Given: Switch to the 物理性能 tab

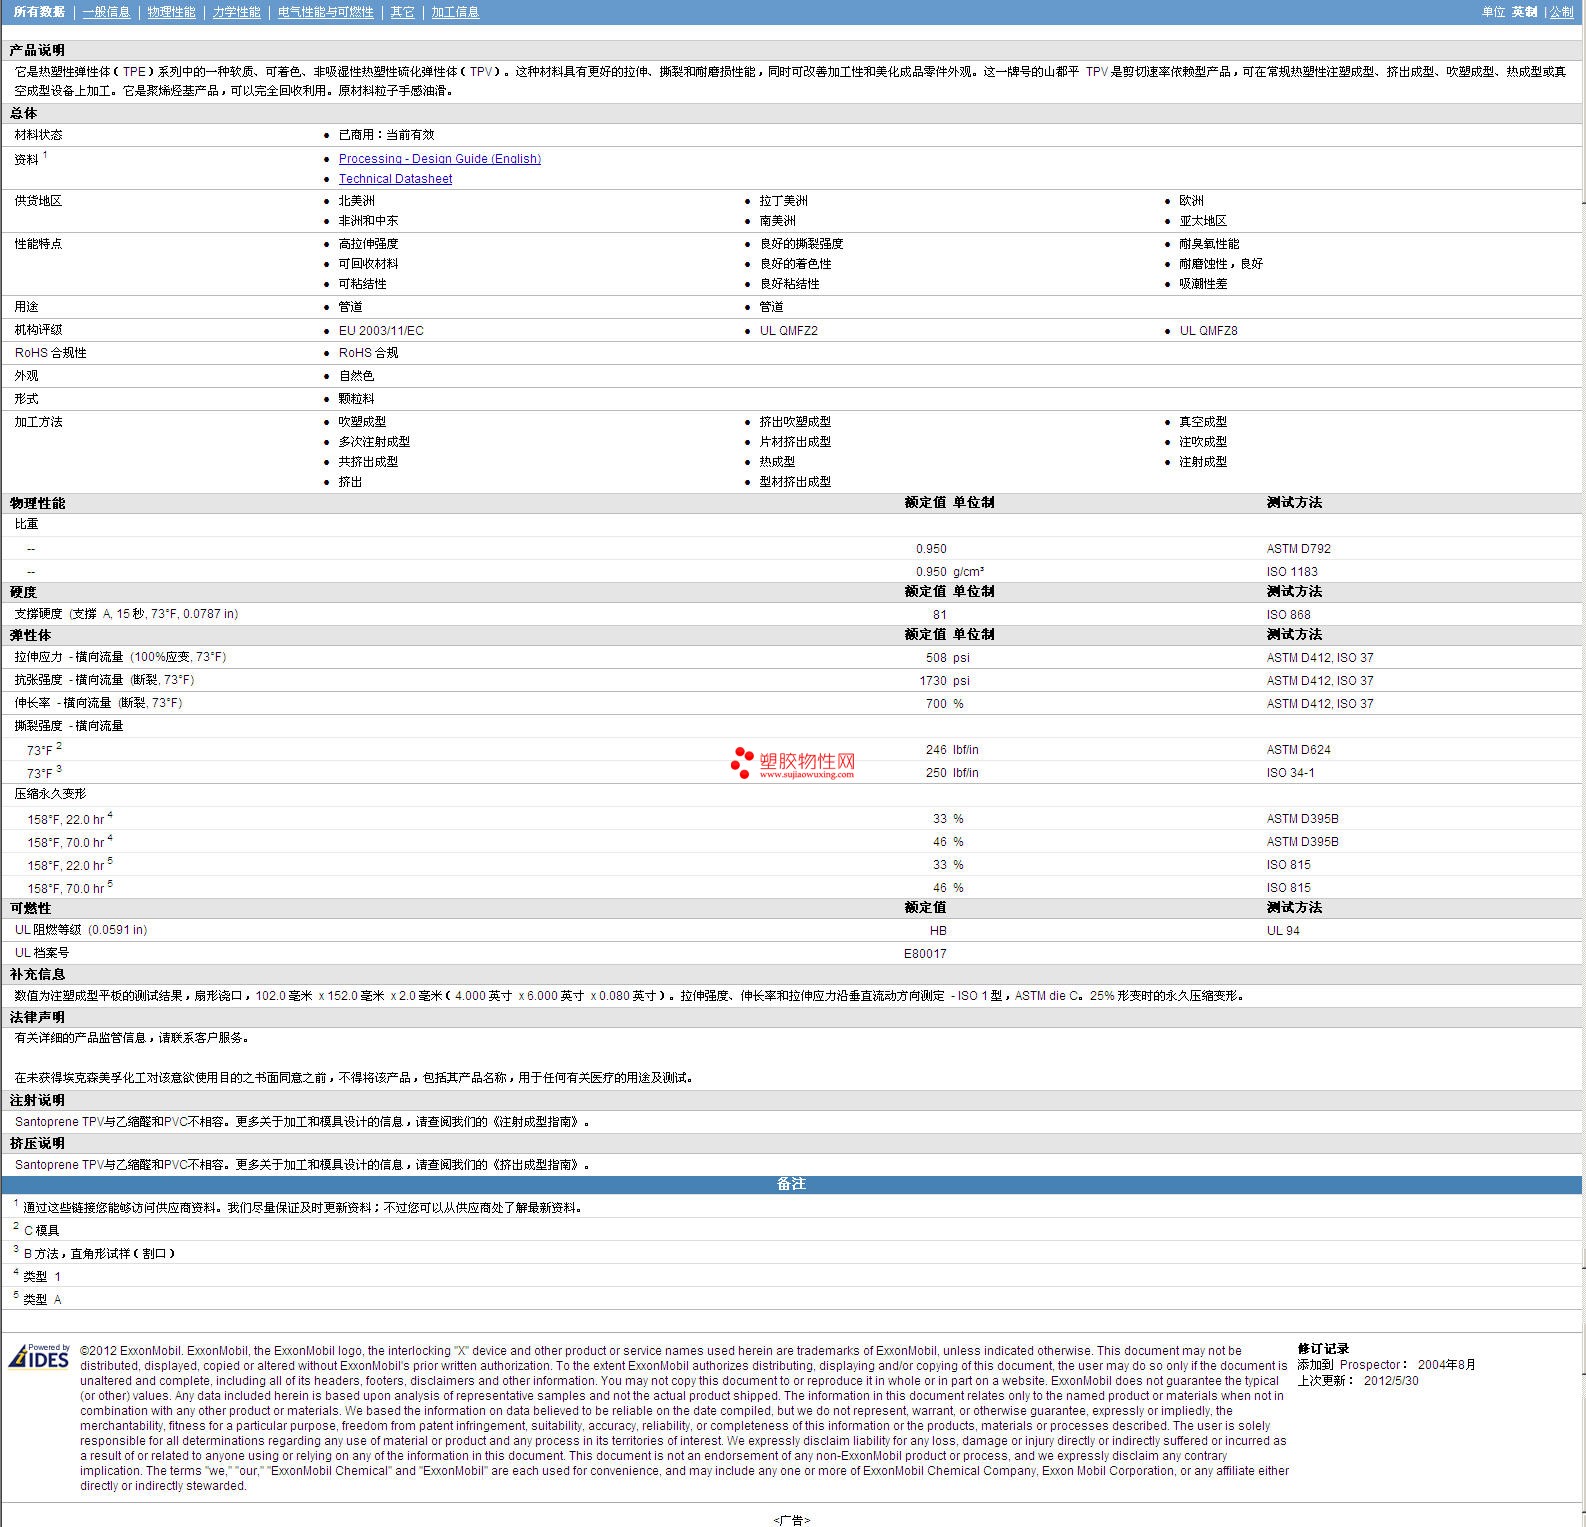Looking at the screenshot, I should (x=171, y=12).
